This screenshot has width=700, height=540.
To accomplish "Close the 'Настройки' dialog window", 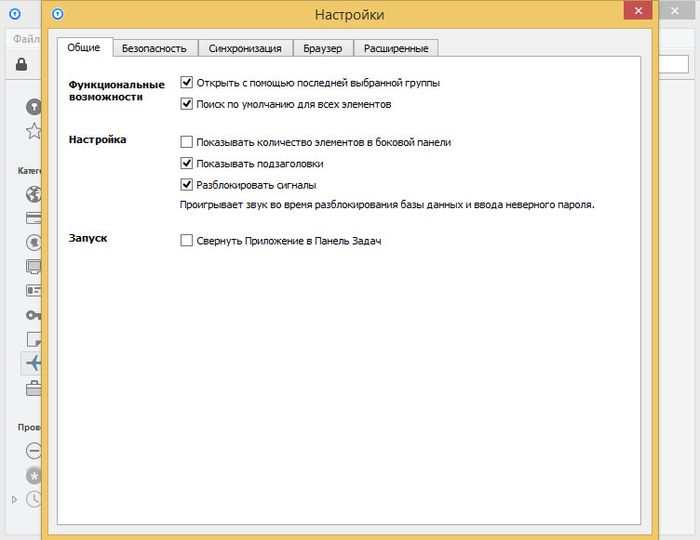I will pyautogui.click(x=635, y=13).
